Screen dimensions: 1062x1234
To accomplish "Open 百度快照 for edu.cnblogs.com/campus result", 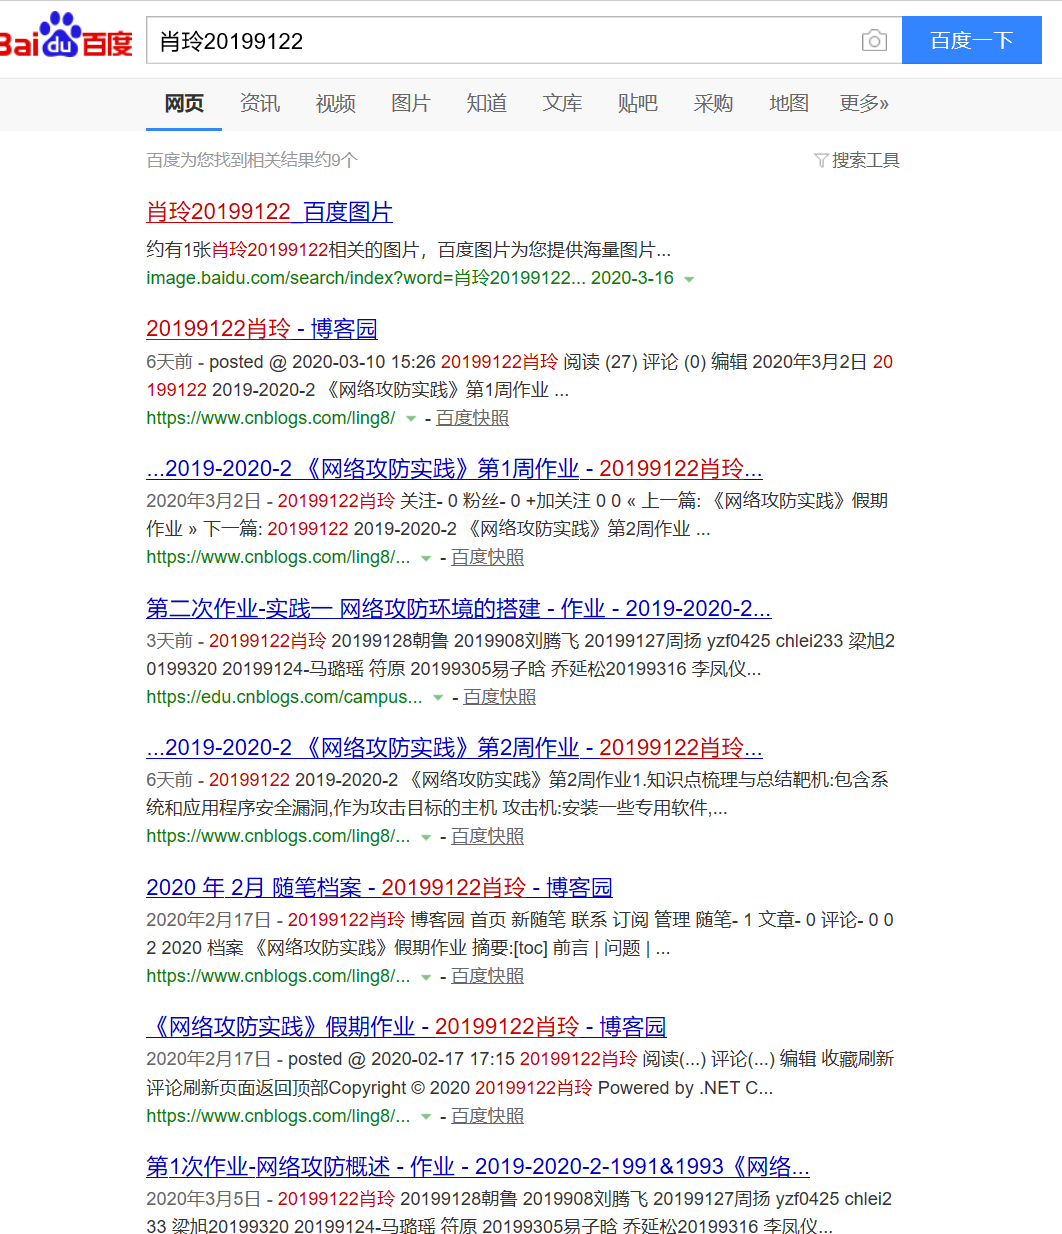I will [499, 697].
